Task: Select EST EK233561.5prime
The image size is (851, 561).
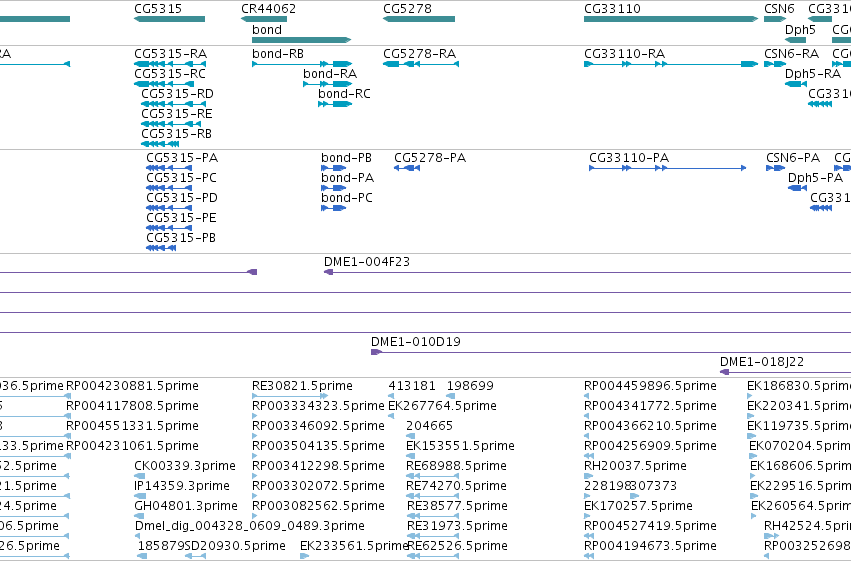Action: point(354,546)
